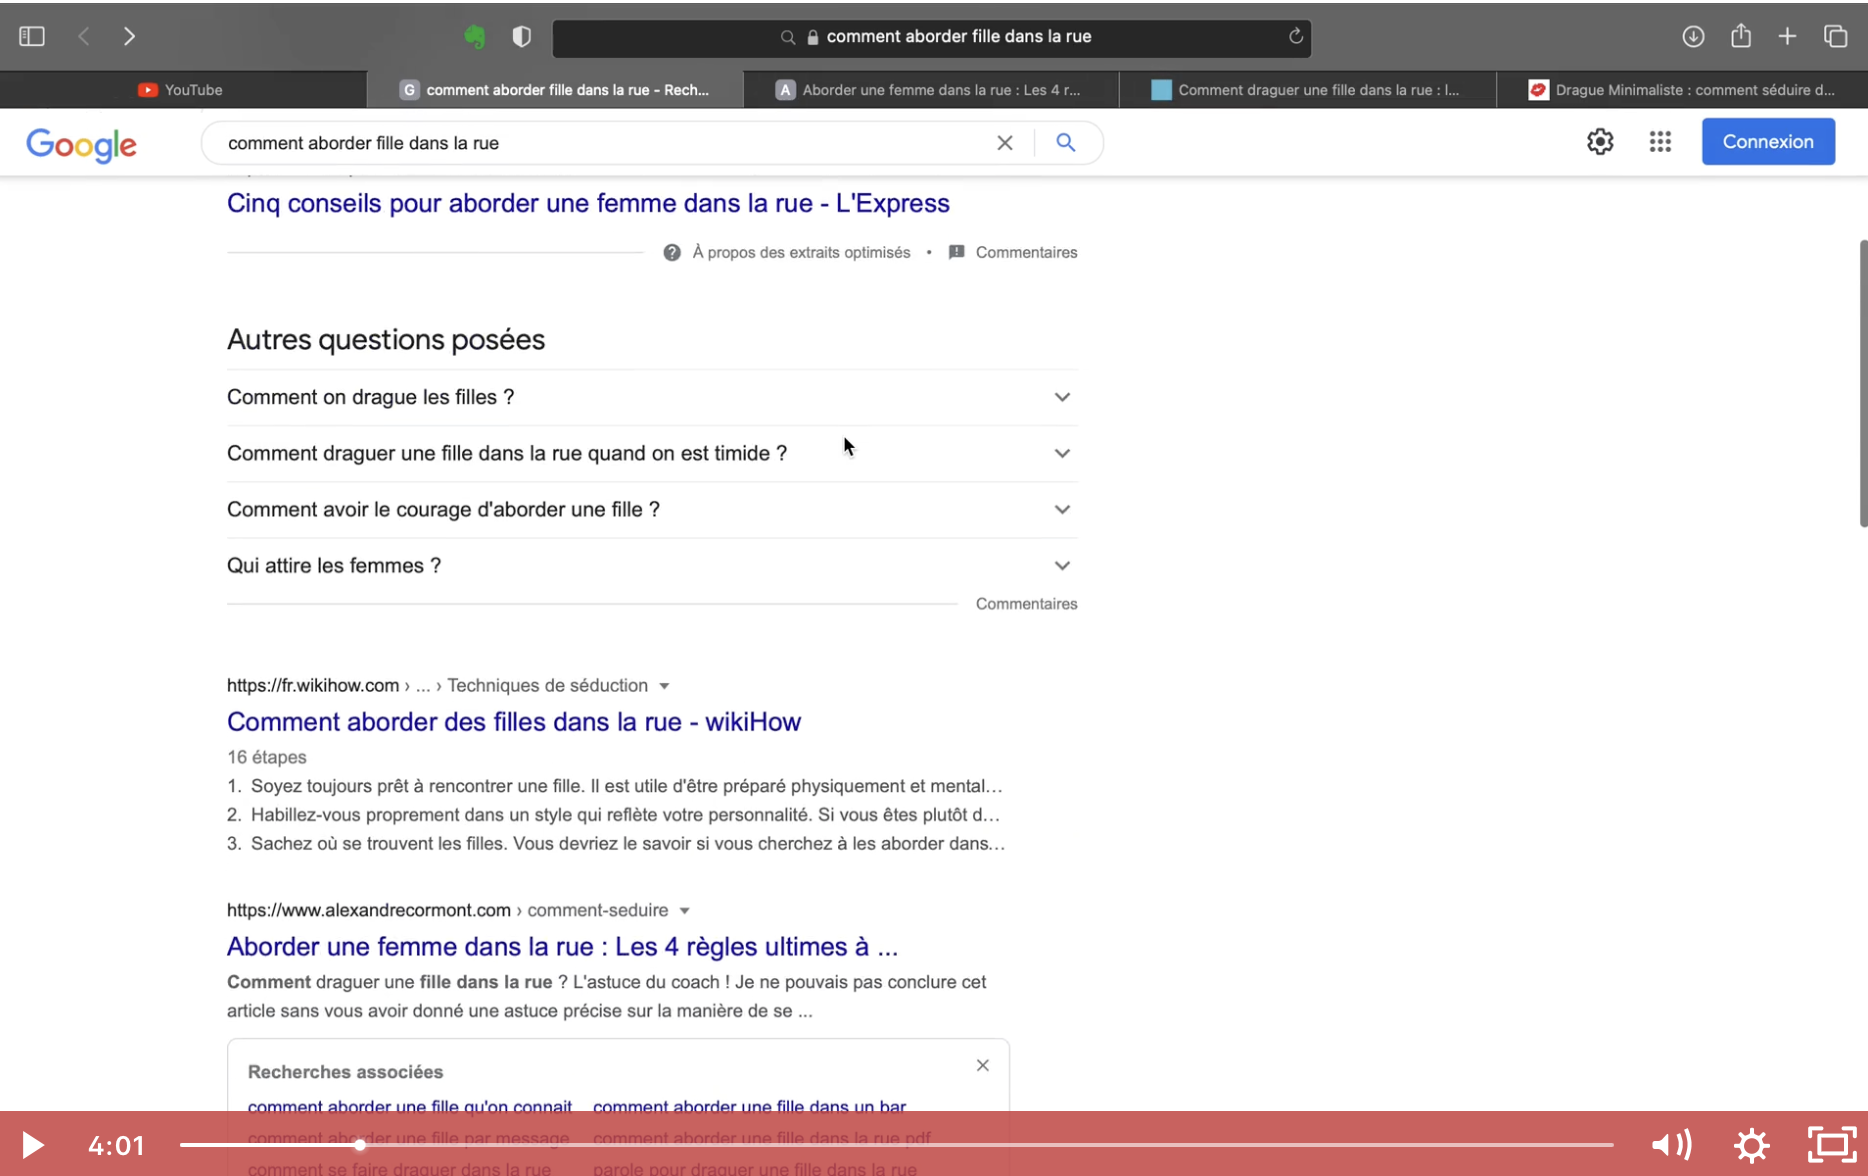Expand "Comment avoir le courage d'aborder une fille ?"
1868x1176 pixels.
[652, 509]
